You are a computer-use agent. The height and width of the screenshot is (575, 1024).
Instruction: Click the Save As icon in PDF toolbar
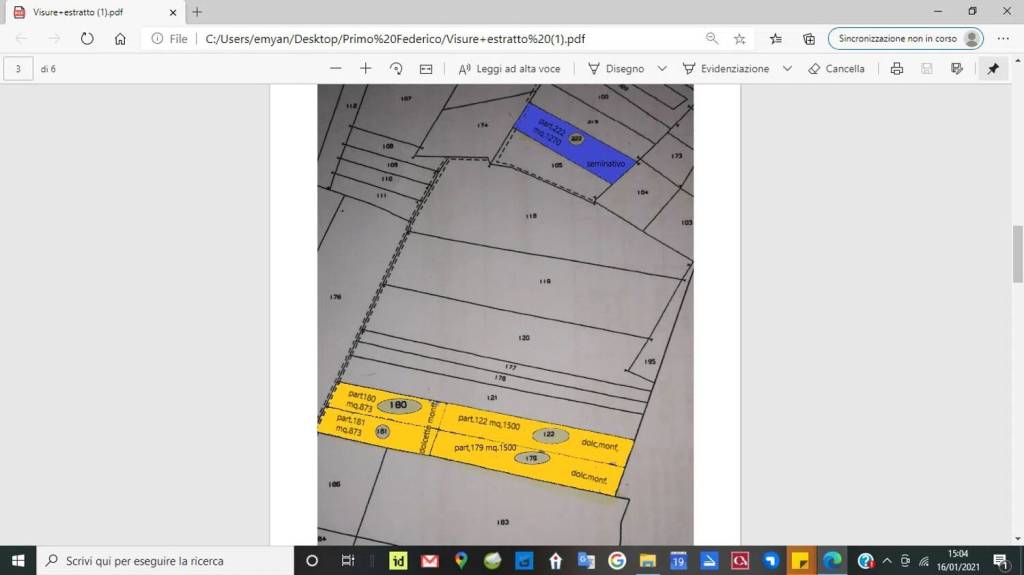[957, 69]
